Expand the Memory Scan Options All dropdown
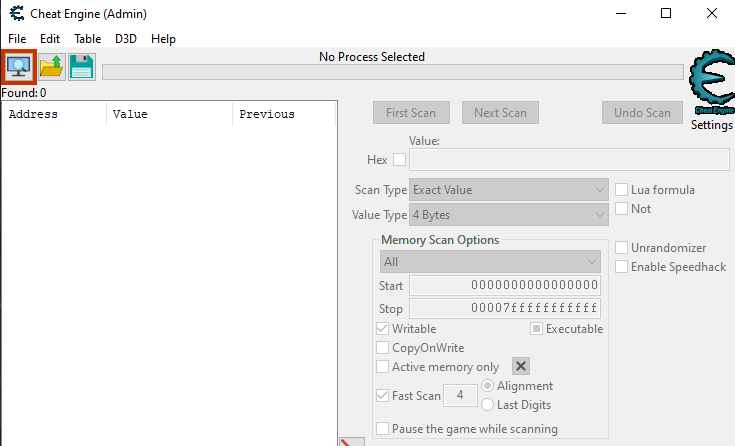The image size is (735, 446). pos(490,262)
